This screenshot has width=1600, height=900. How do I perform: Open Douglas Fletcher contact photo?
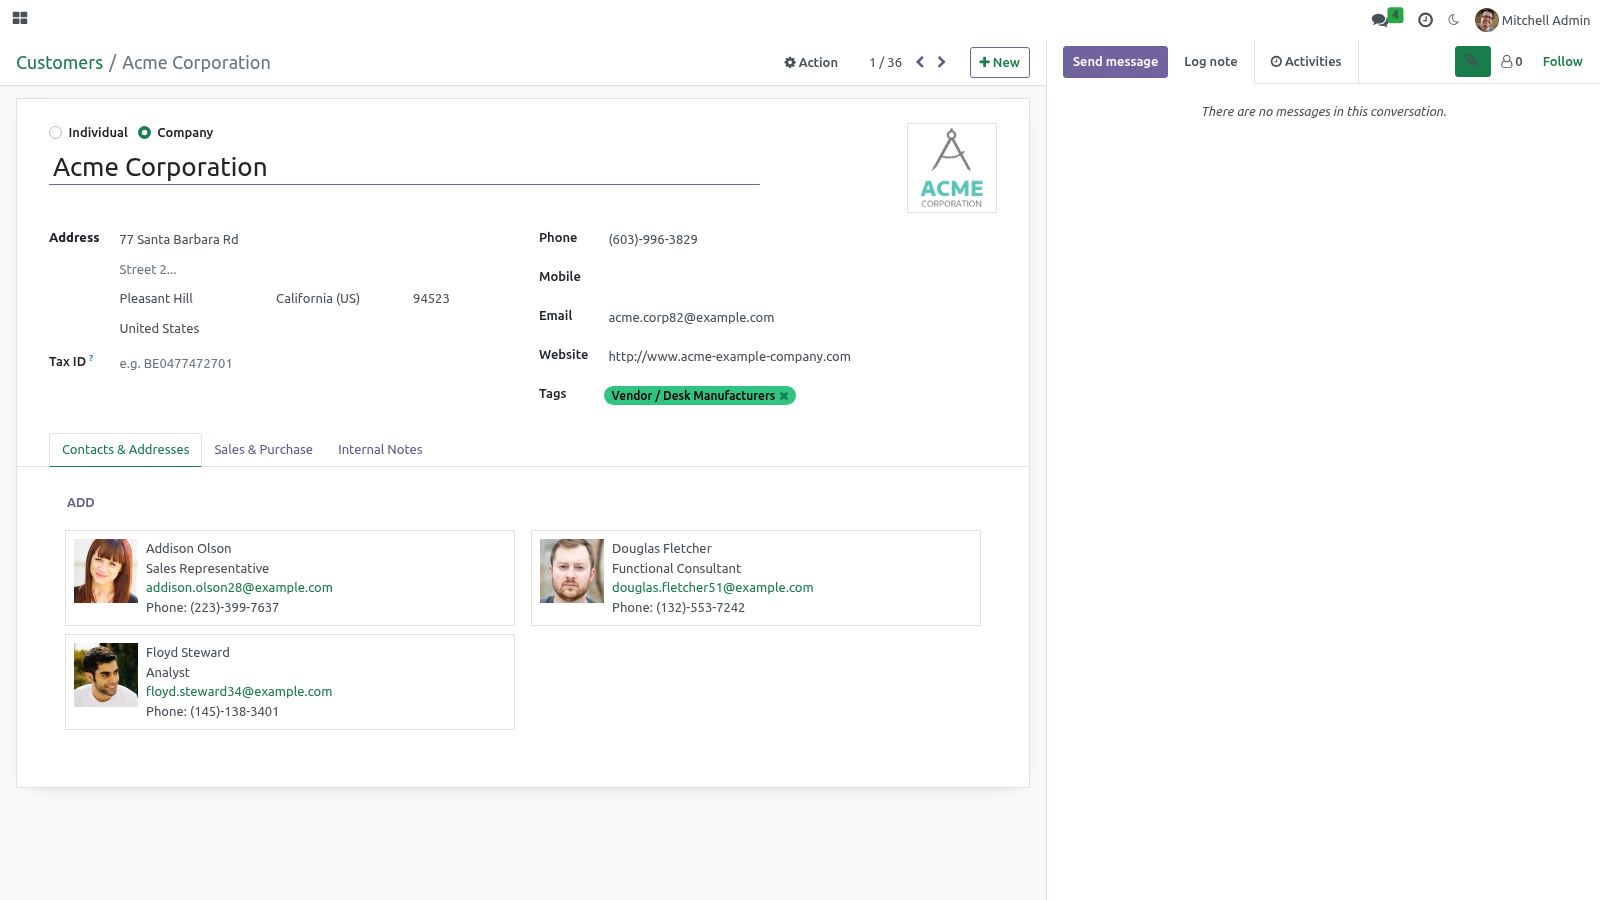click(572, 571)
